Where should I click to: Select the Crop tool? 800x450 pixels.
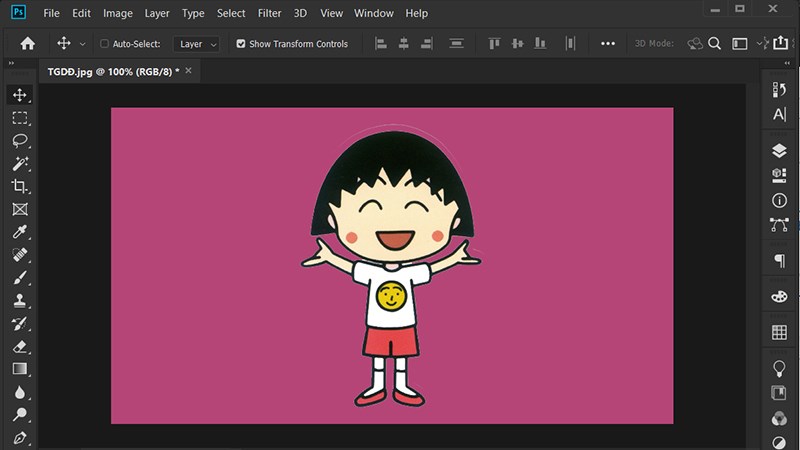[19, 187]
